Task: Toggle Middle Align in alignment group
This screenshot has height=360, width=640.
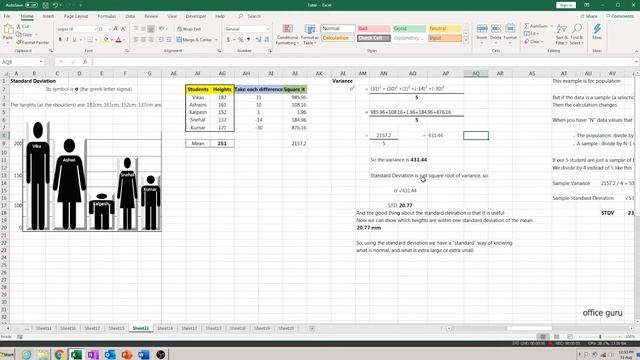Action: tap(143, 29)
